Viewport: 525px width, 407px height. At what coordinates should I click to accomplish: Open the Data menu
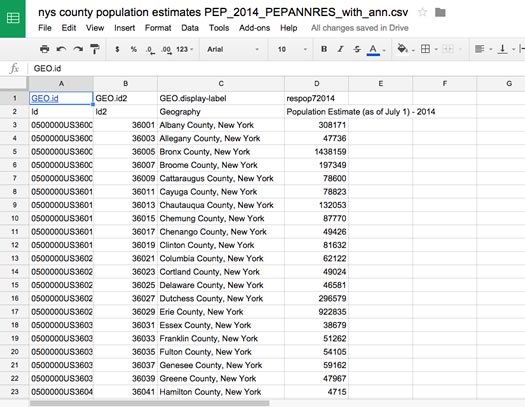click(190, 28)
